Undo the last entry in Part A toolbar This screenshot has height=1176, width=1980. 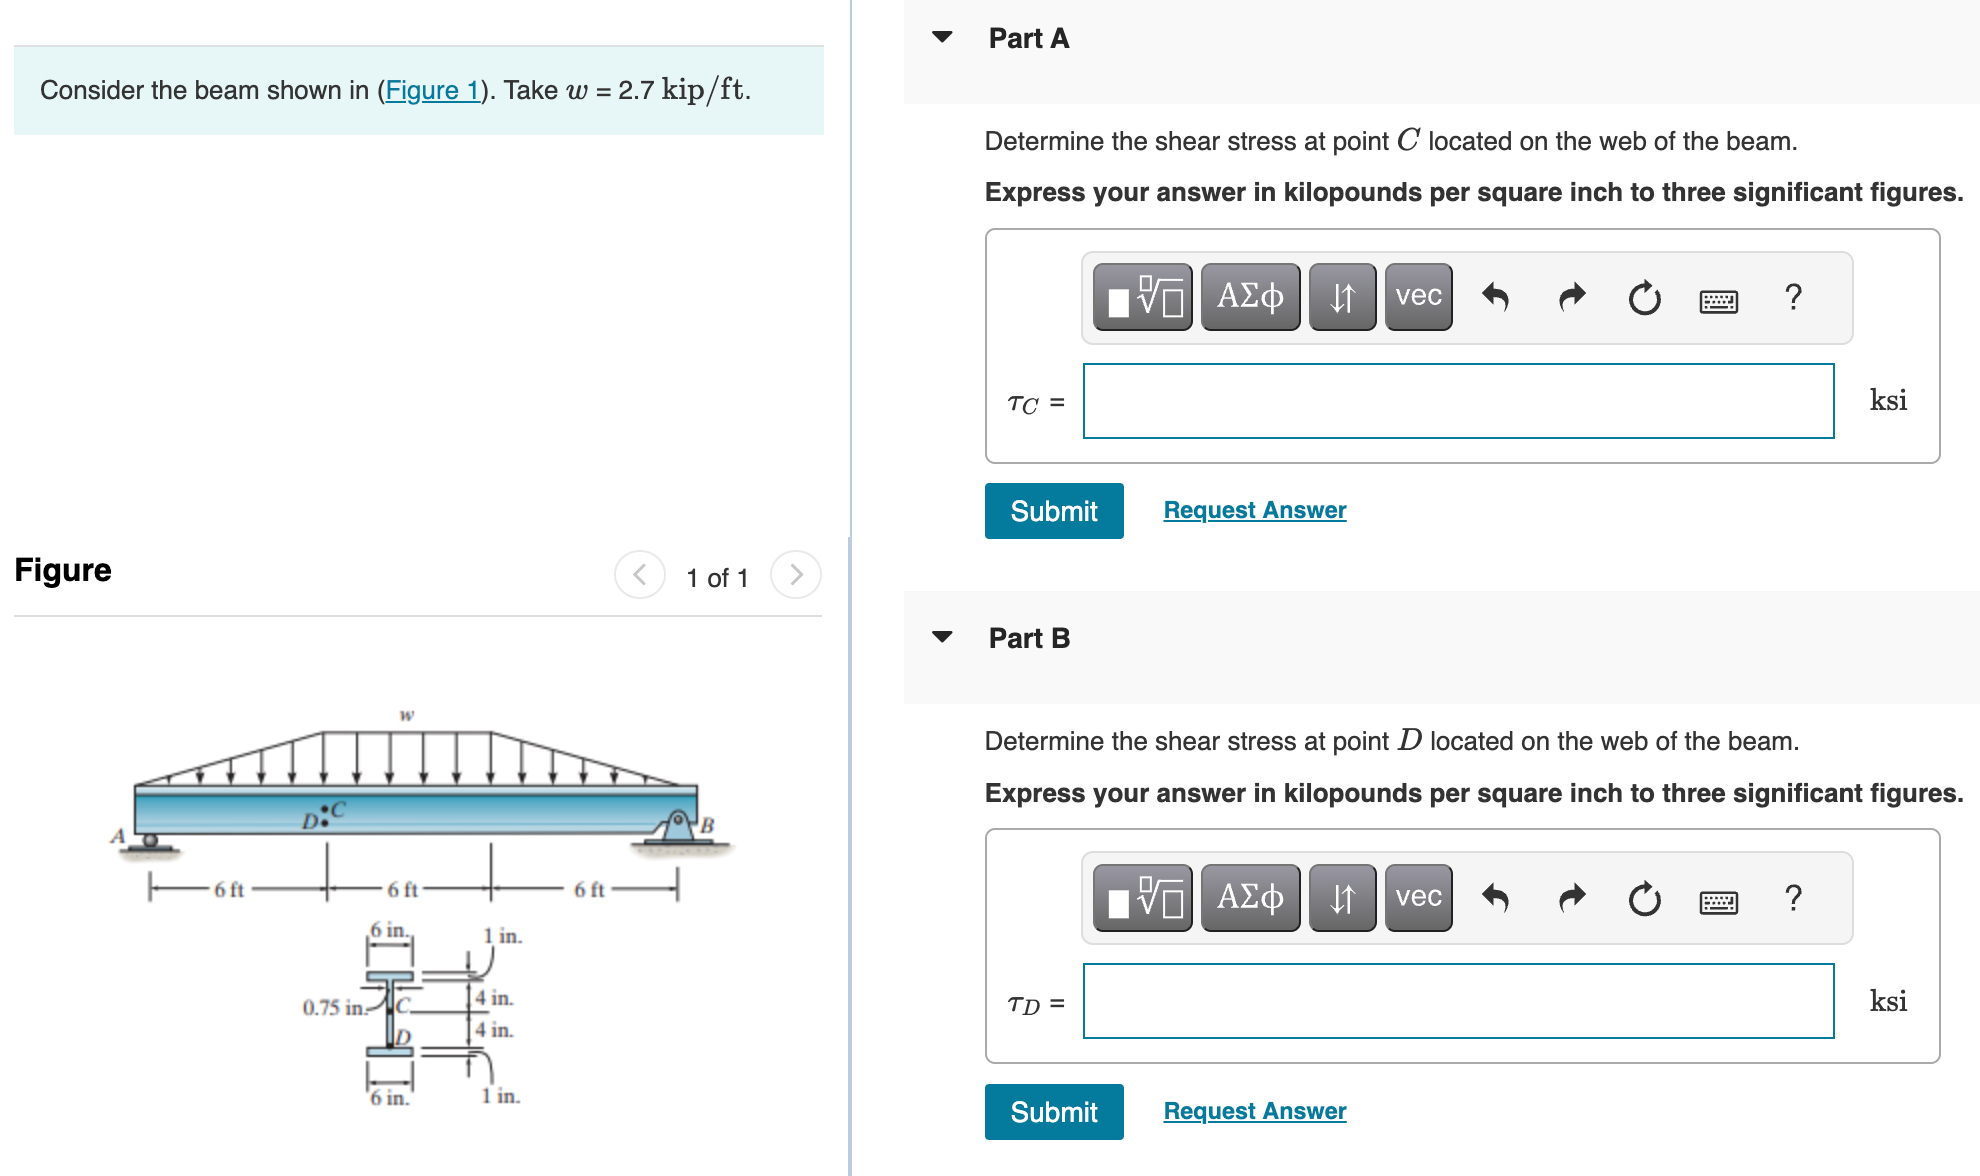(1496, 296)
